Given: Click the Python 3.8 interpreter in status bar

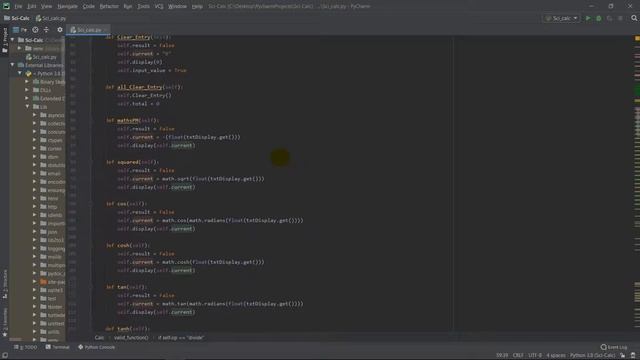Looking at the screenshot, I should click(592, 356).
